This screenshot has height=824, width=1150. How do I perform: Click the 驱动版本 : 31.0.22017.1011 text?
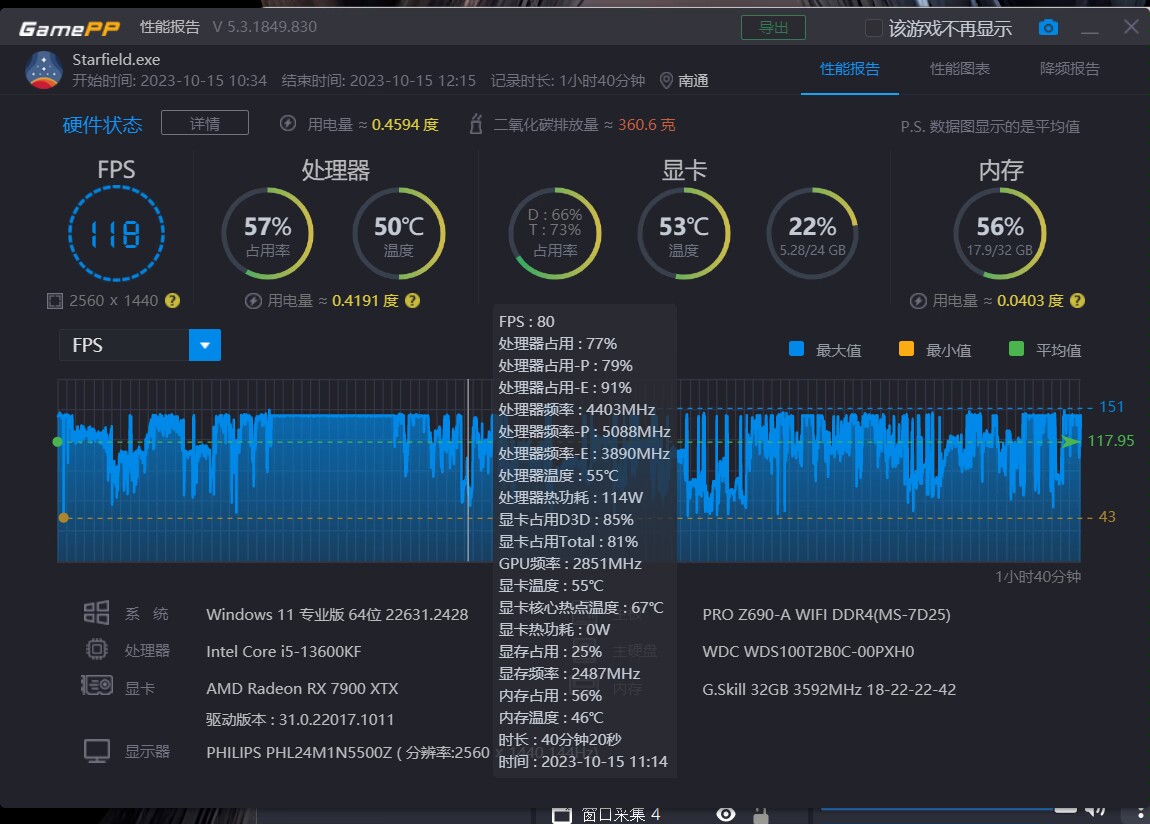pos(300,719)
